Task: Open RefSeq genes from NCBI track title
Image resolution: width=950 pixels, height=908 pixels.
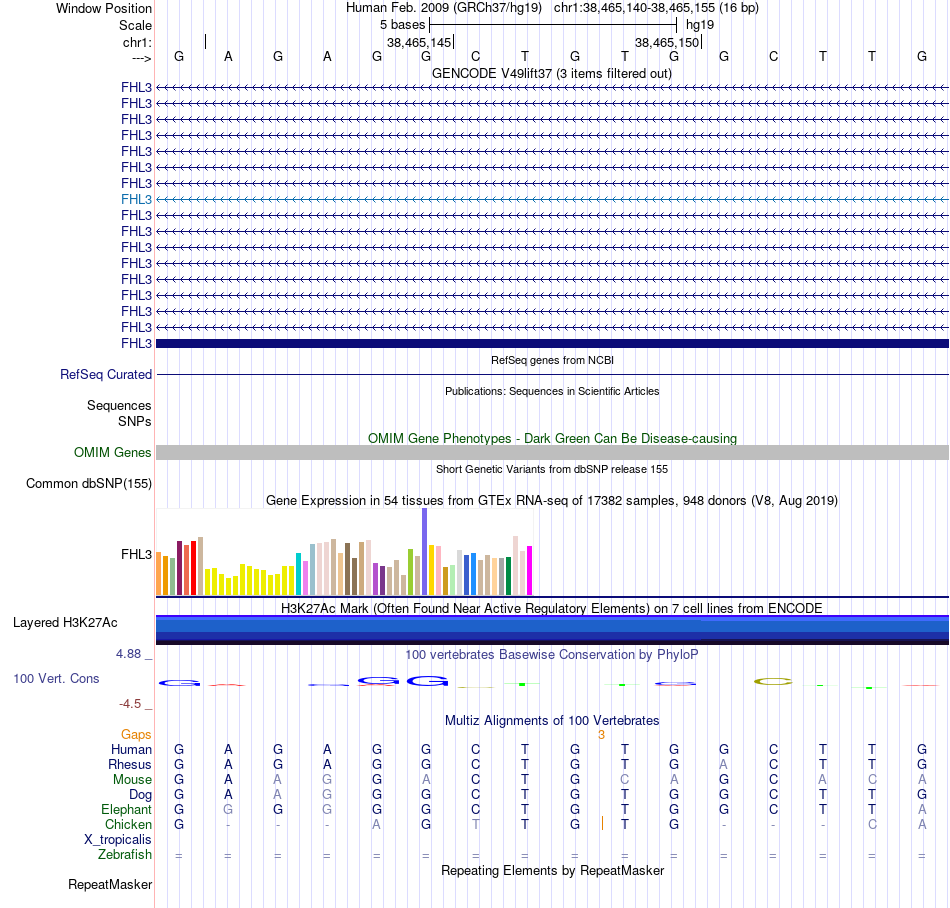Action: click(x=552, y=360)
